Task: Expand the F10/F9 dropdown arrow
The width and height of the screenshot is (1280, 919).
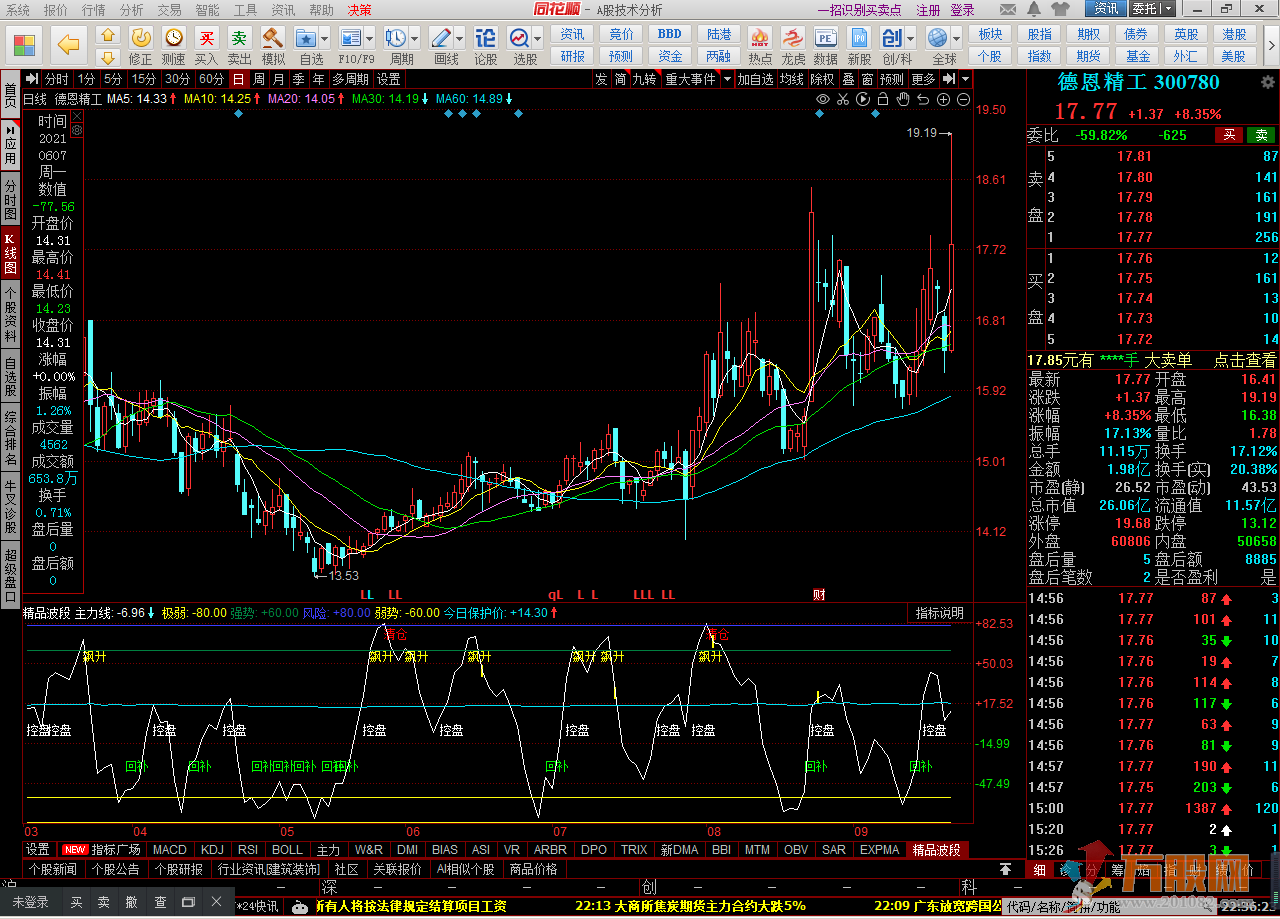Action: point(371,39)
